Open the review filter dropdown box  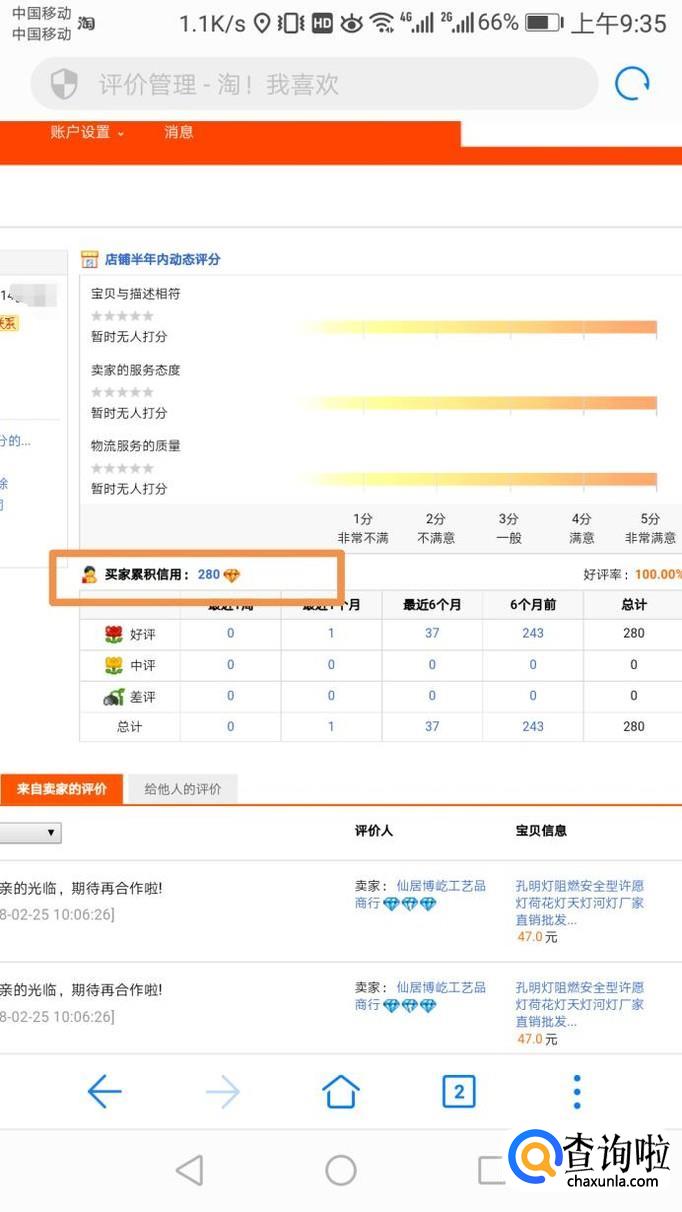(30, 833)
